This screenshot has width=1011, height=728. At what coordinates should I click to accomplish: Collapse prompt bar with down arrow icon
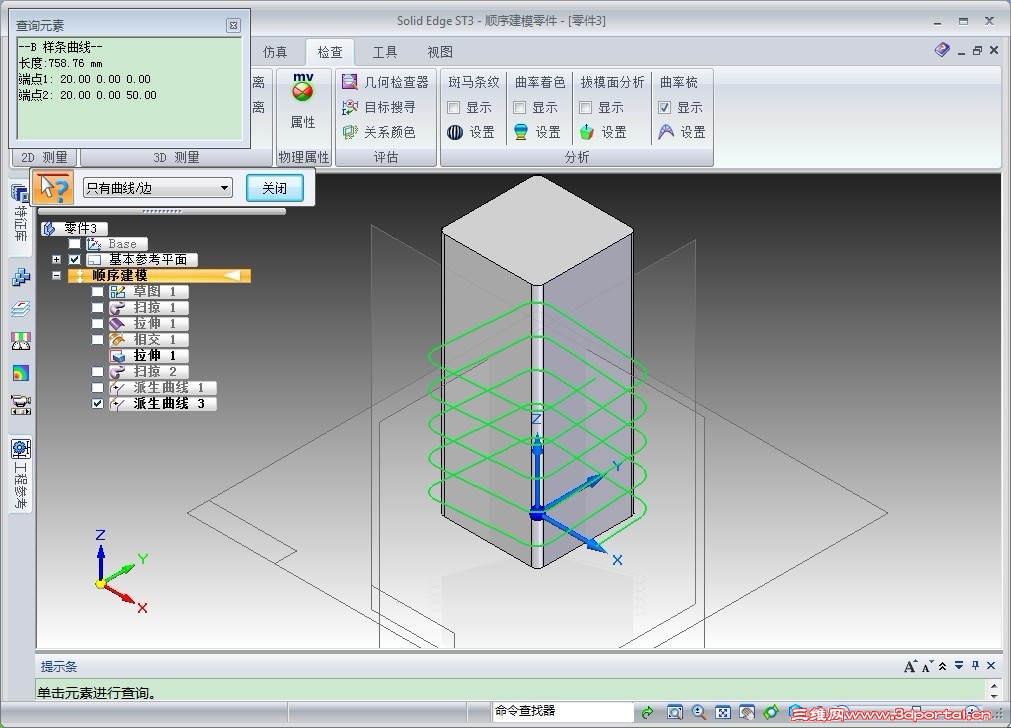pos(959,665)
